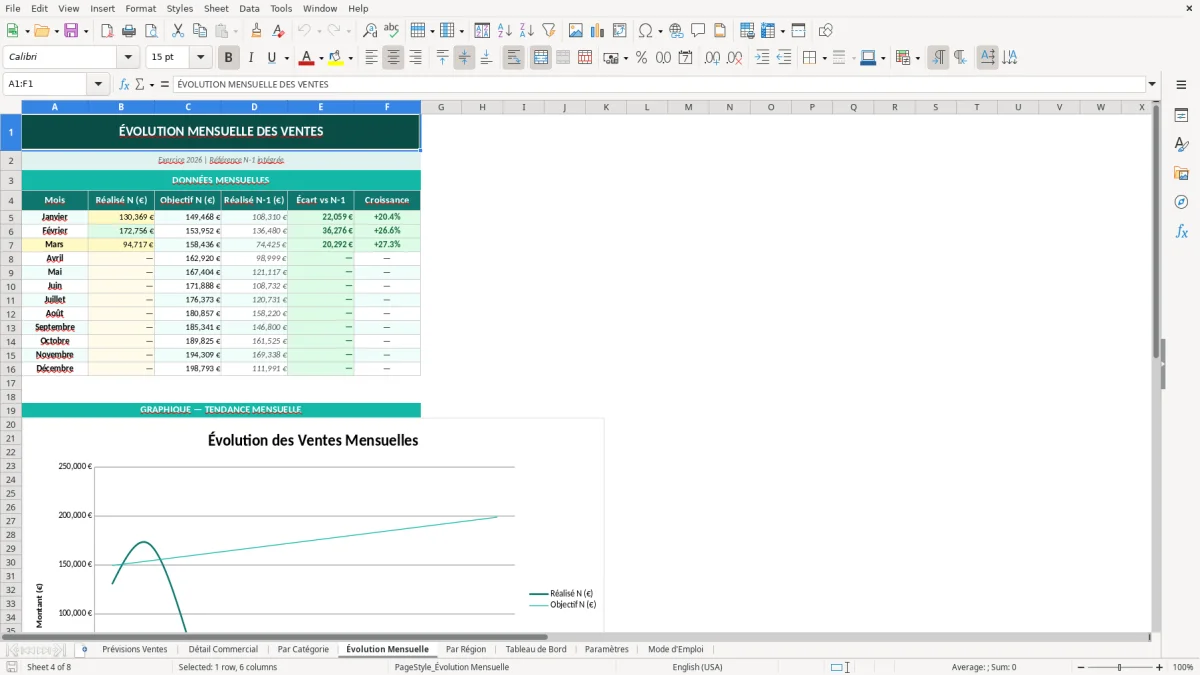Click the Sheet 4 of 8 status text

(x=49, y=667)
